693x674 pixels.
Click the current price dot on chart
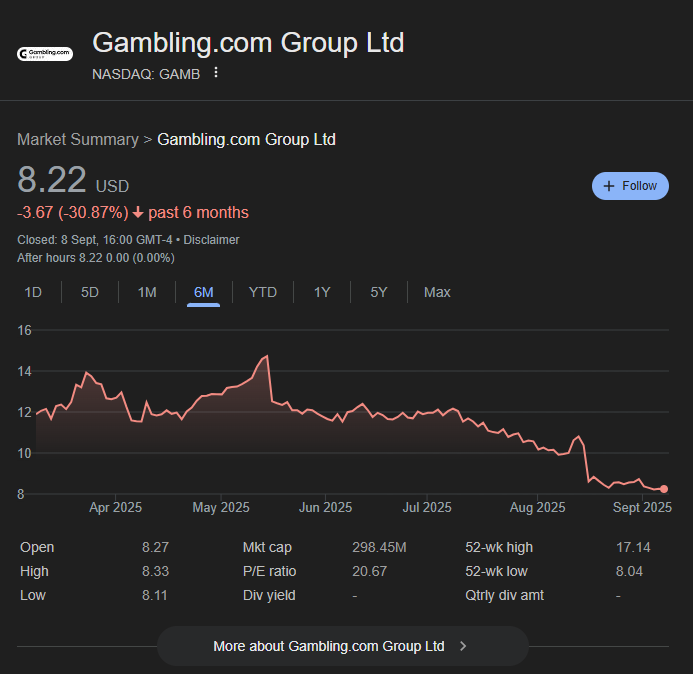(x=664, y=489)
